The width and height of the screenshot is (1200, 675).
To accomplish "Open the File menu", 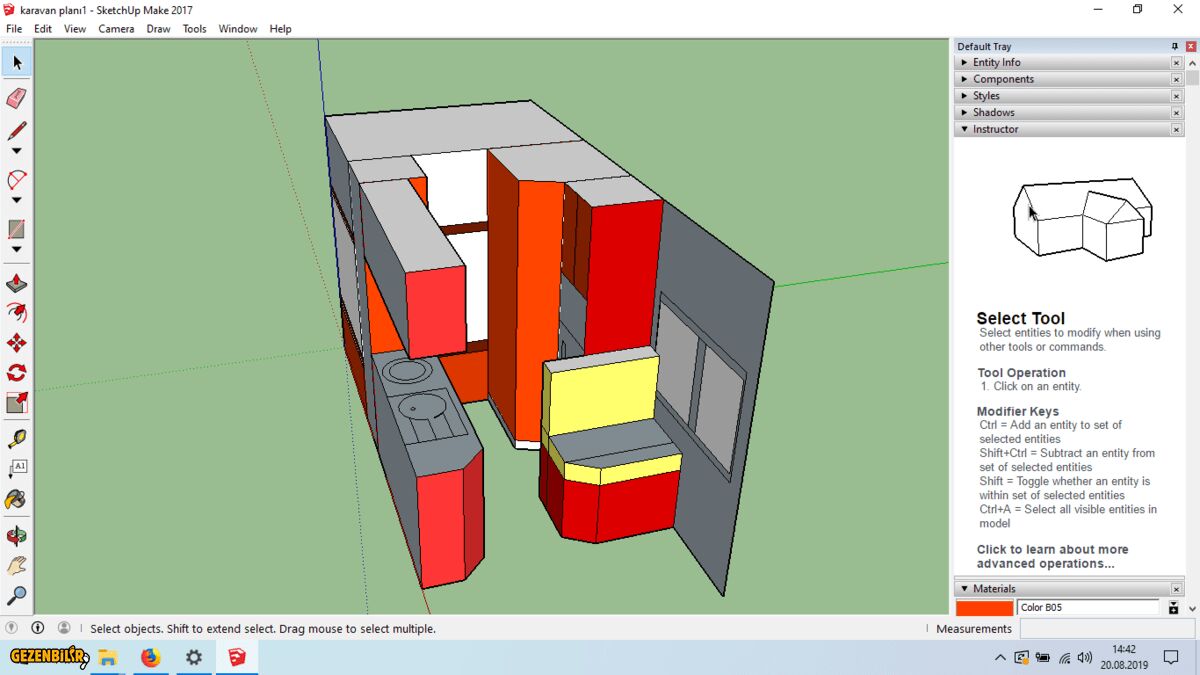I will click(x=14, y=29).
